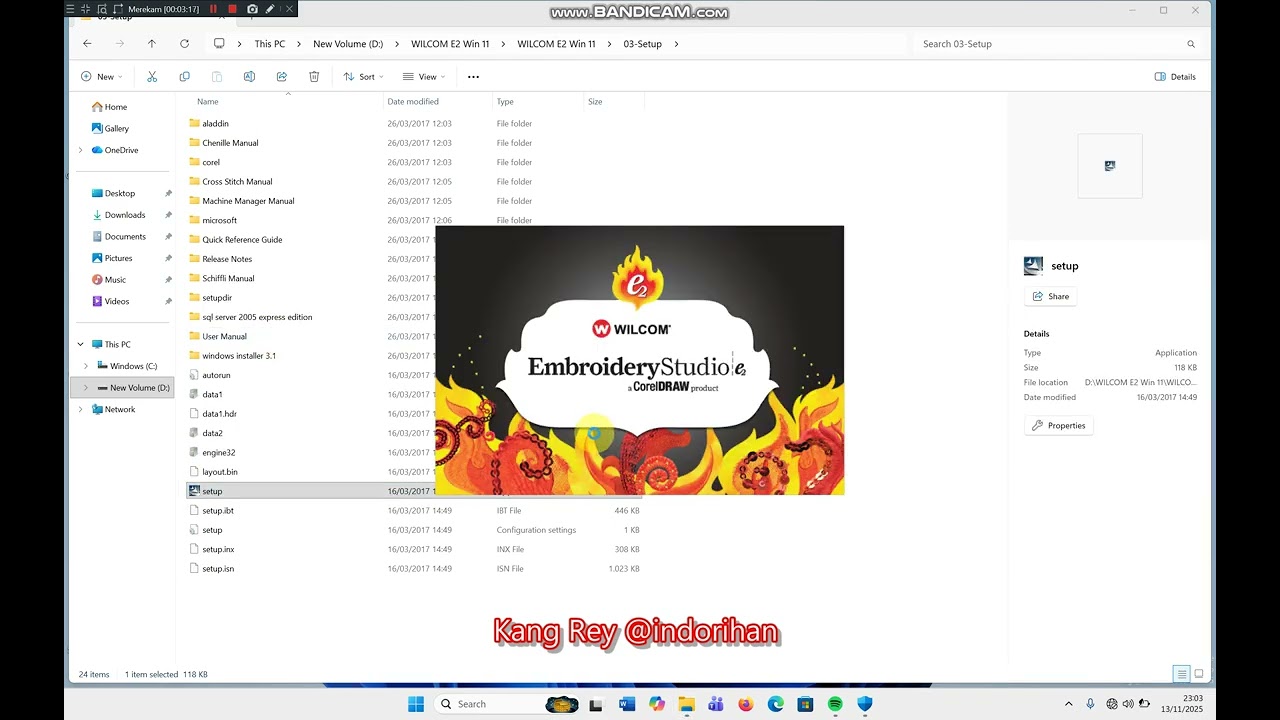Open Windows Start menu

coord(416,704)
